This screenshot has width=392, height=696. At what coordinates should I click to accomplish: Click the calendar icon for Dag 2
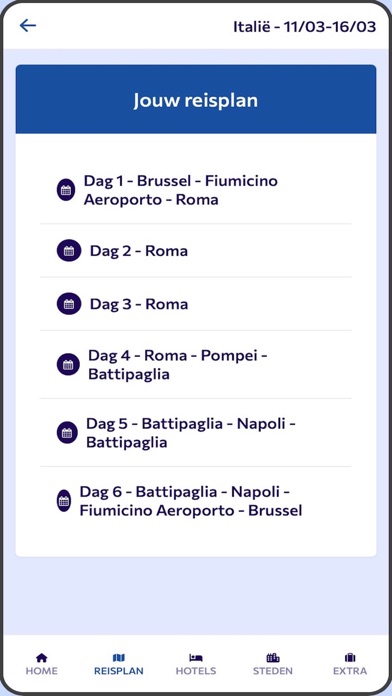(x=69, y=251)
